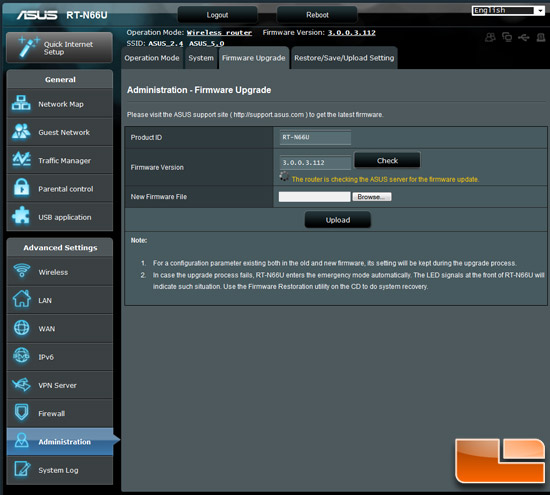
Task: Click the System Log notepad icon
Action: coord(22,469)
